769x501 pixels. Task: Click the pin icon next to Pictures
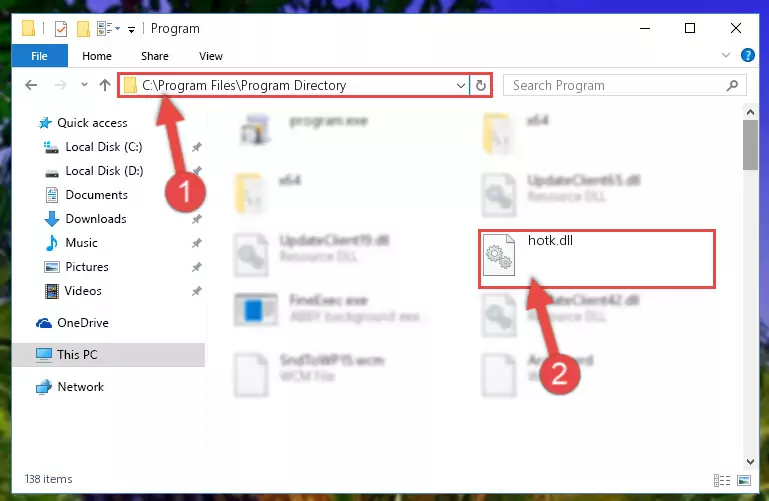pyautogui.click(x=197, y=267)
